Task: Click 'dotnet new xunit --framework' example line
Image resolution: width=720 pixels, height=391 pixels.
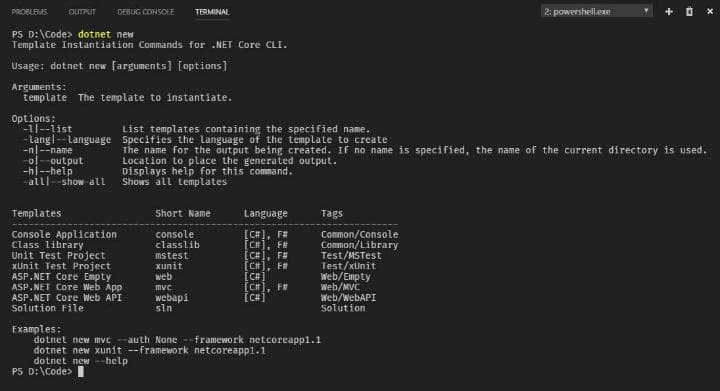Action: (x=150, y=351)
